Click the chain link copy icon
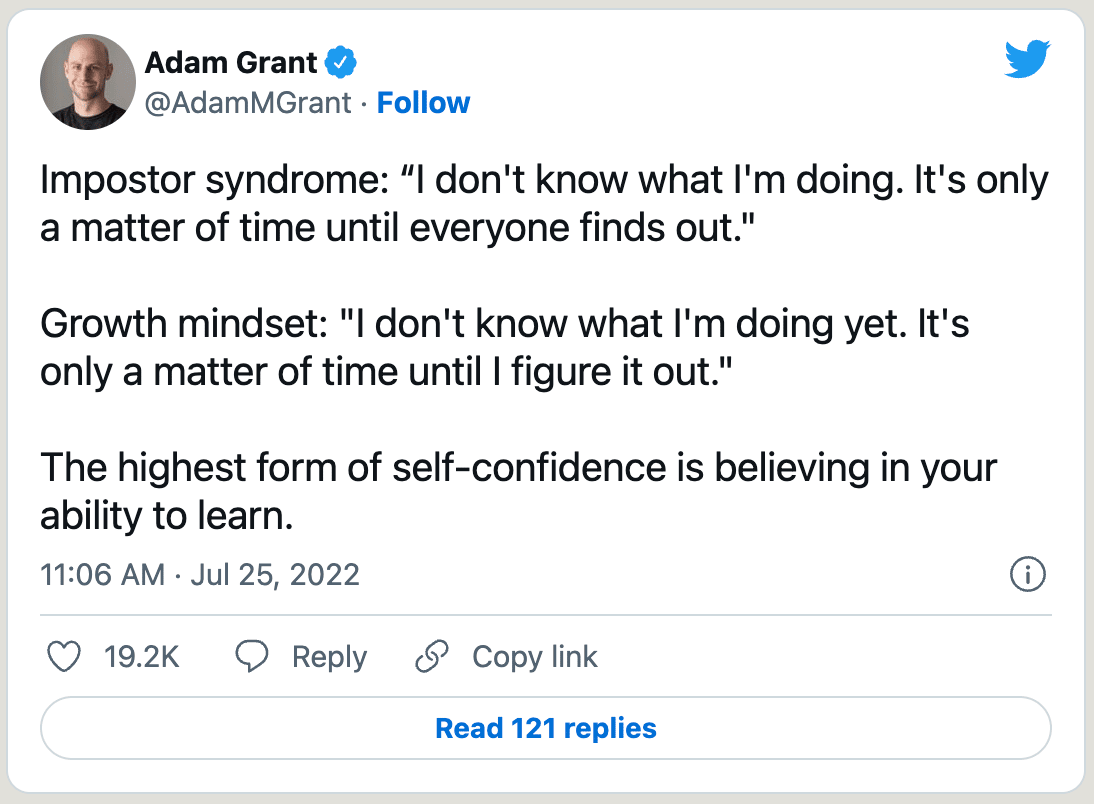The height and width of the screenshot is (804, 1094). pos(431,657)
